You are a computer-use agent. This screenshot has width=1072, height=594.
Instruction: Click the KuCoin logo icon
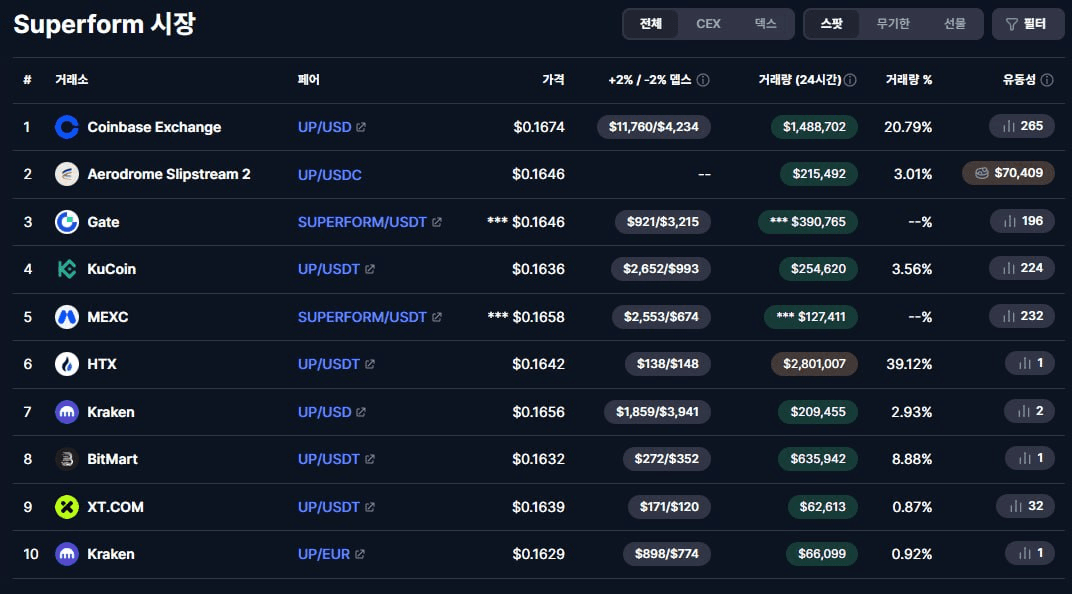pyautogui.click(x=66, y=269)
